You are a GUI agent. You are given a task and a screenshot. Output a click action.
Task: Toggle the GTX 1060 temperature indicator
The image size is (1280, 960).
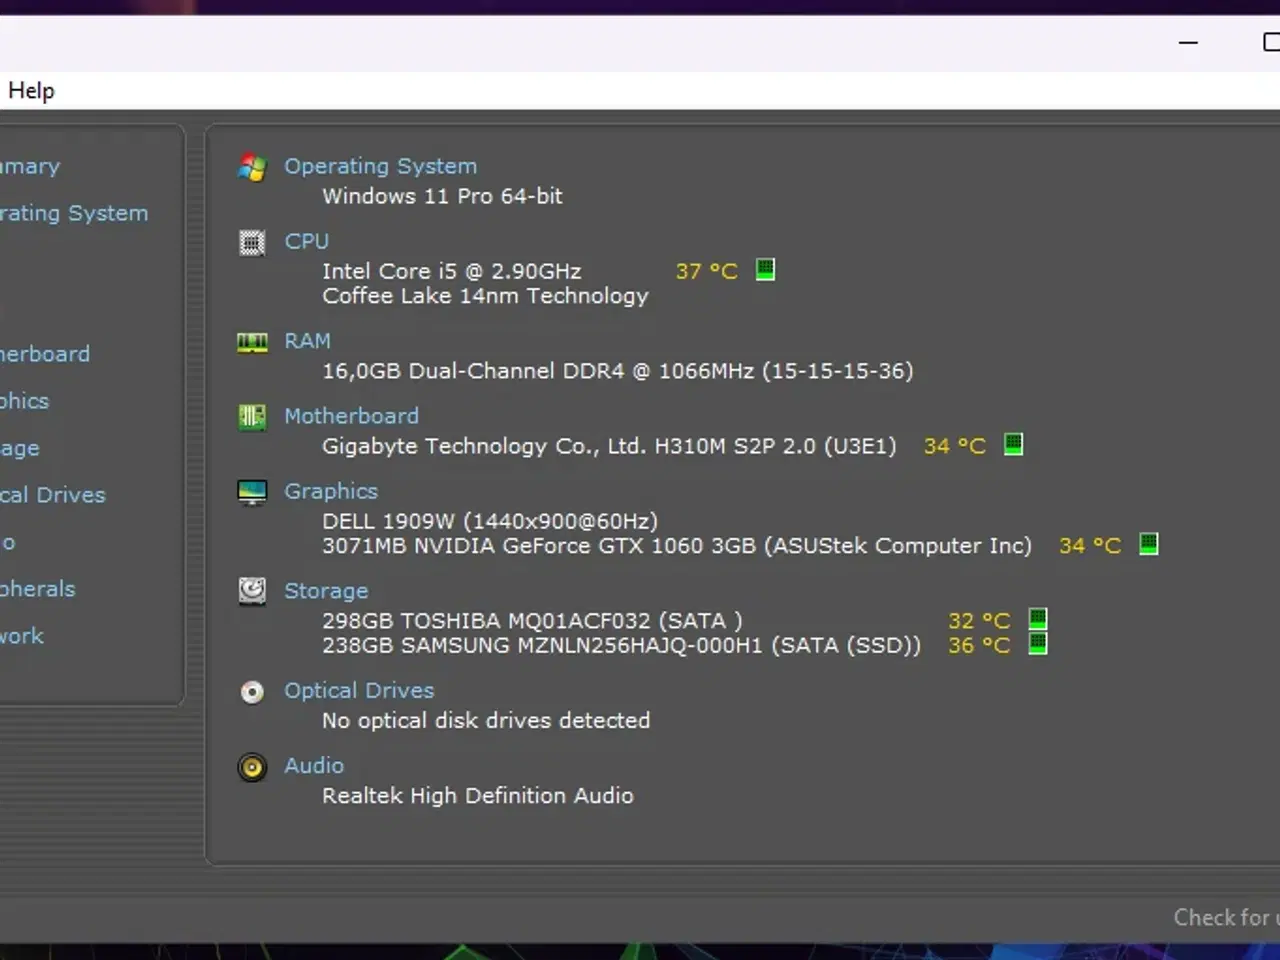pos(1148,544)
